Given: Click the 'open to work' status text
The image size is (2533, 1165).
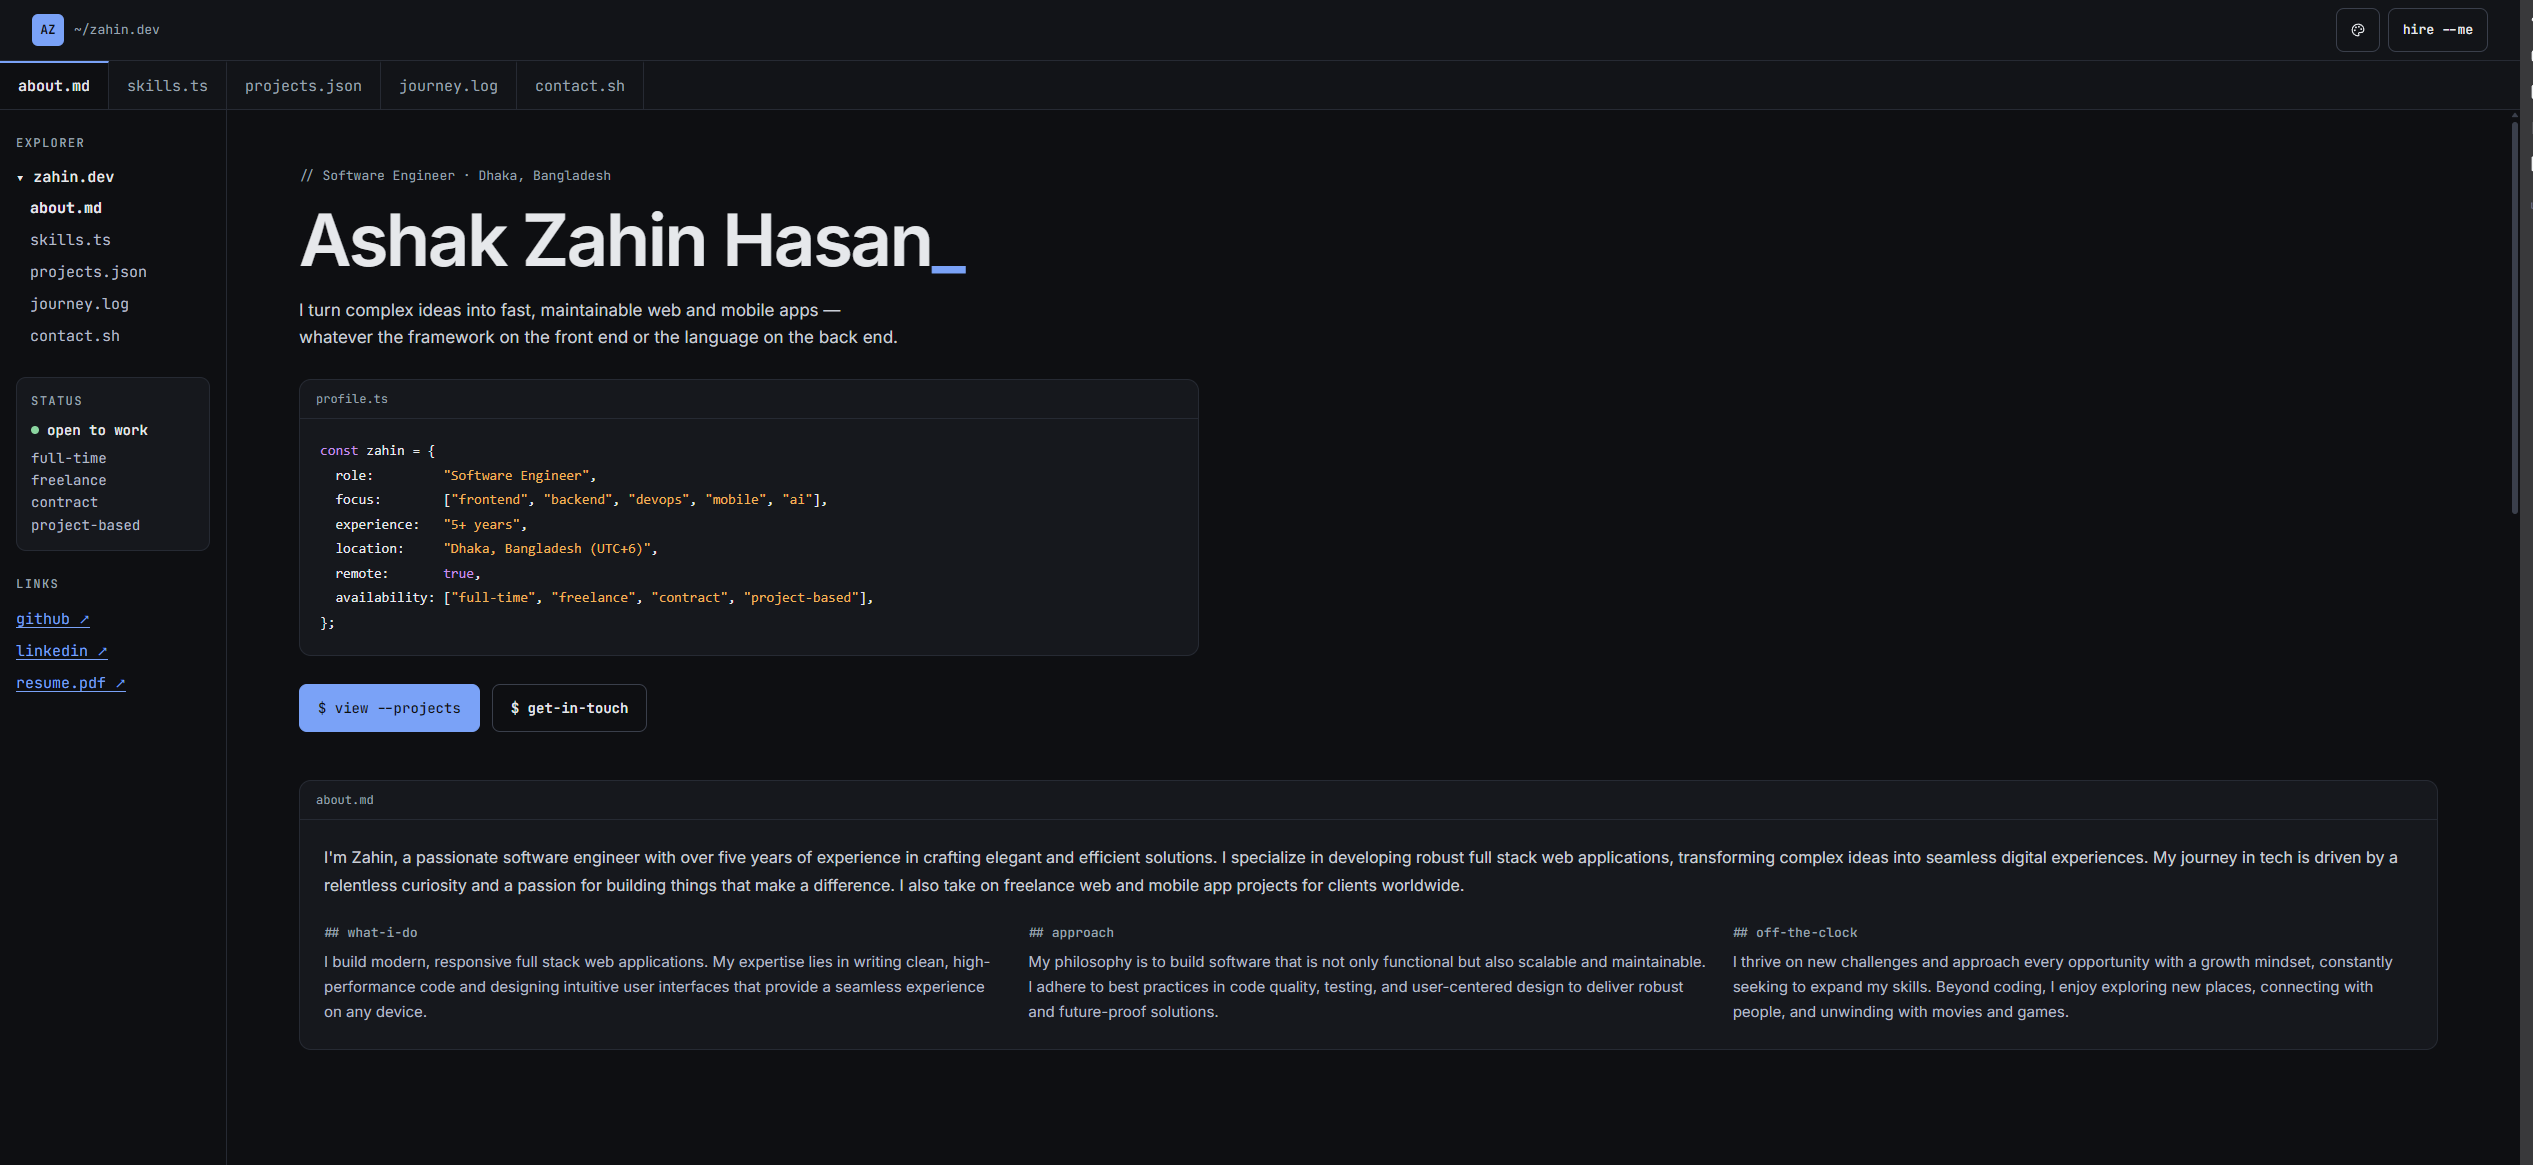Looking at the screenshot, I should (x=97, y=430).
